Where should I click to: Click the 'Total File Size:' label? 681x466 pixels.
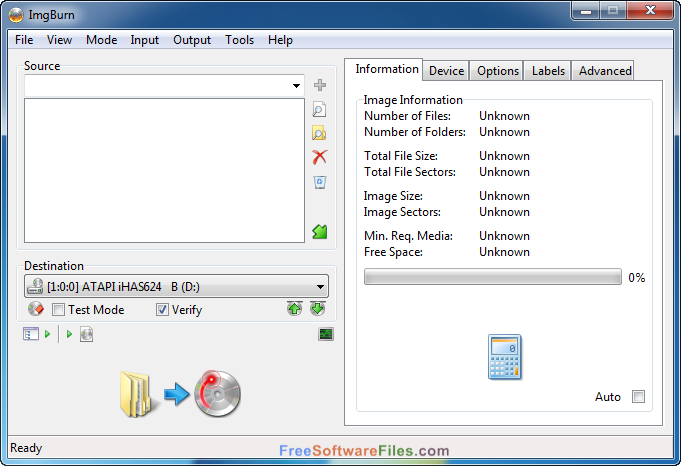(401, 156)
